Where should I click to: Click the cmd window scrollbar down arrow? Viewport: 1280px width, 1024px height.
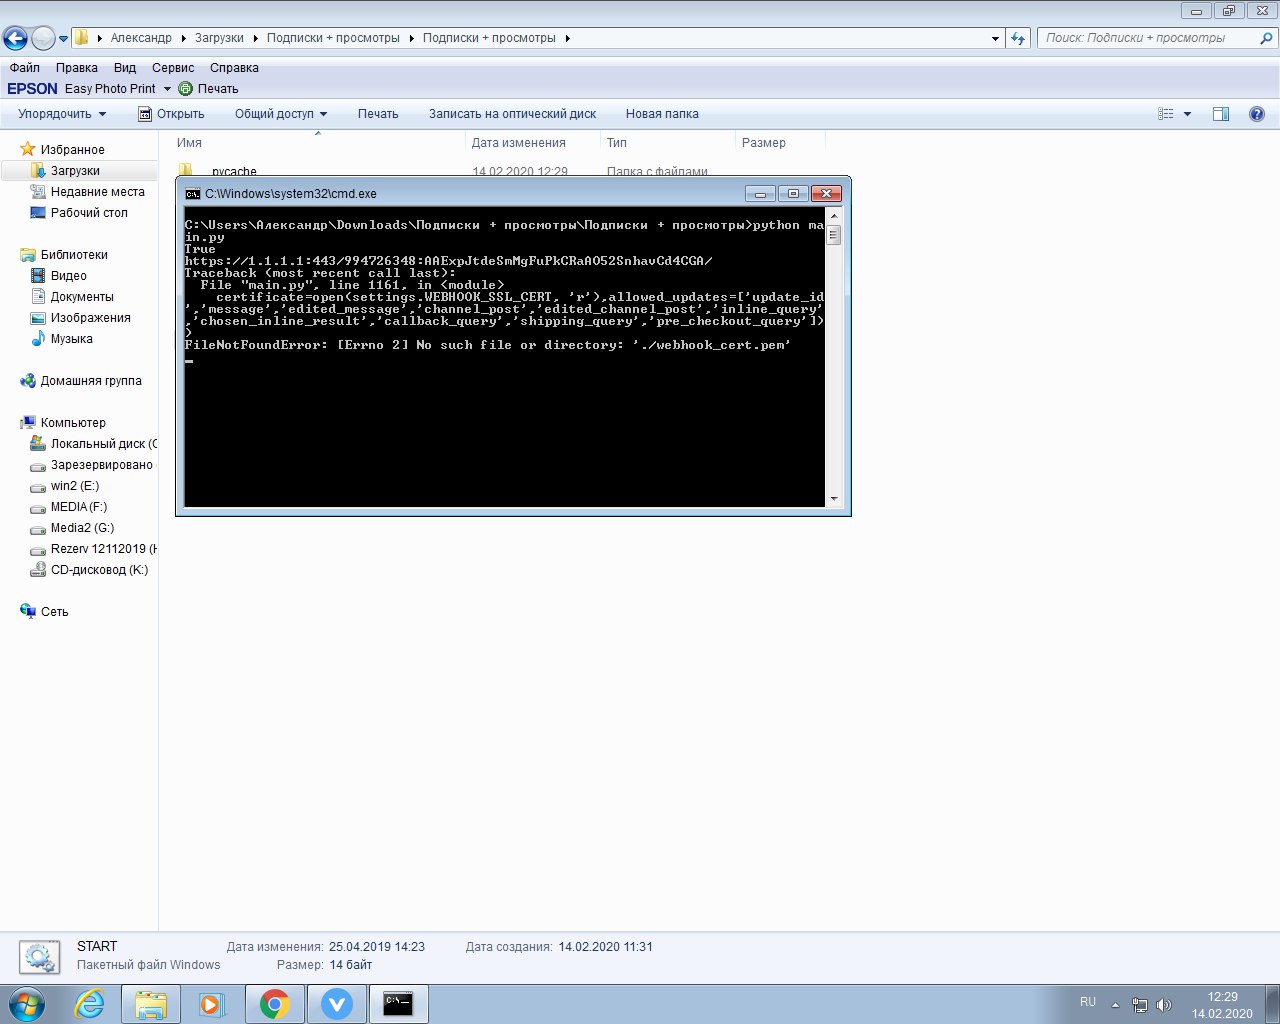(x=834, y=498)
